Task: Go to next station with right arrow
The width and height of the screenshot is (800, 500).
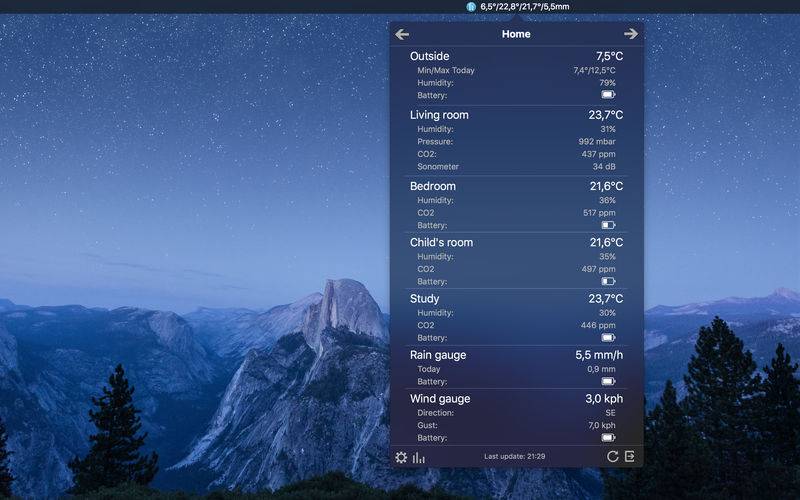Action: pyautogui.click(x=631, y=34)
